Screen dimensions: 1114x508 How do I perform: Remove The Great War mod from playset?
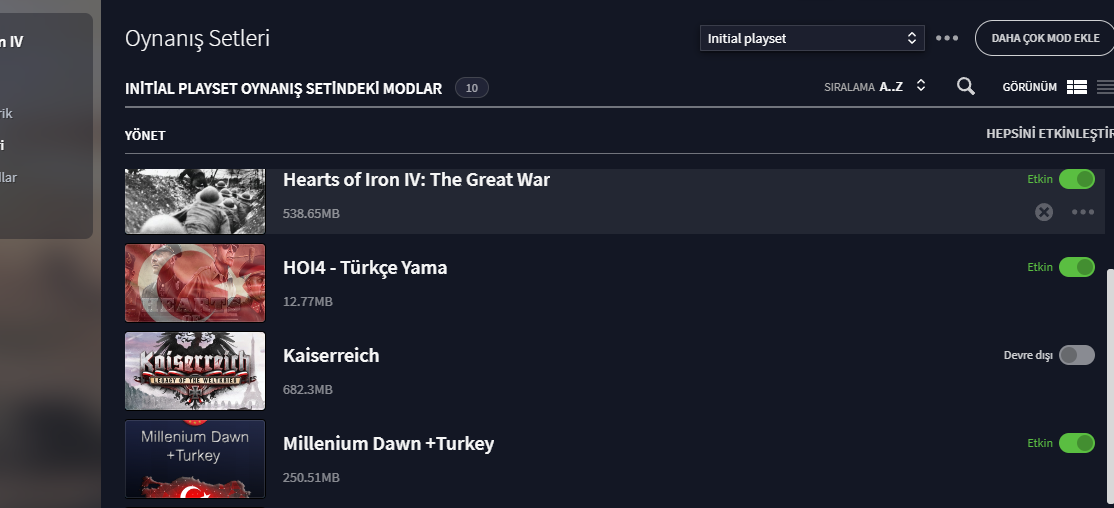[x=1044, y=212]
